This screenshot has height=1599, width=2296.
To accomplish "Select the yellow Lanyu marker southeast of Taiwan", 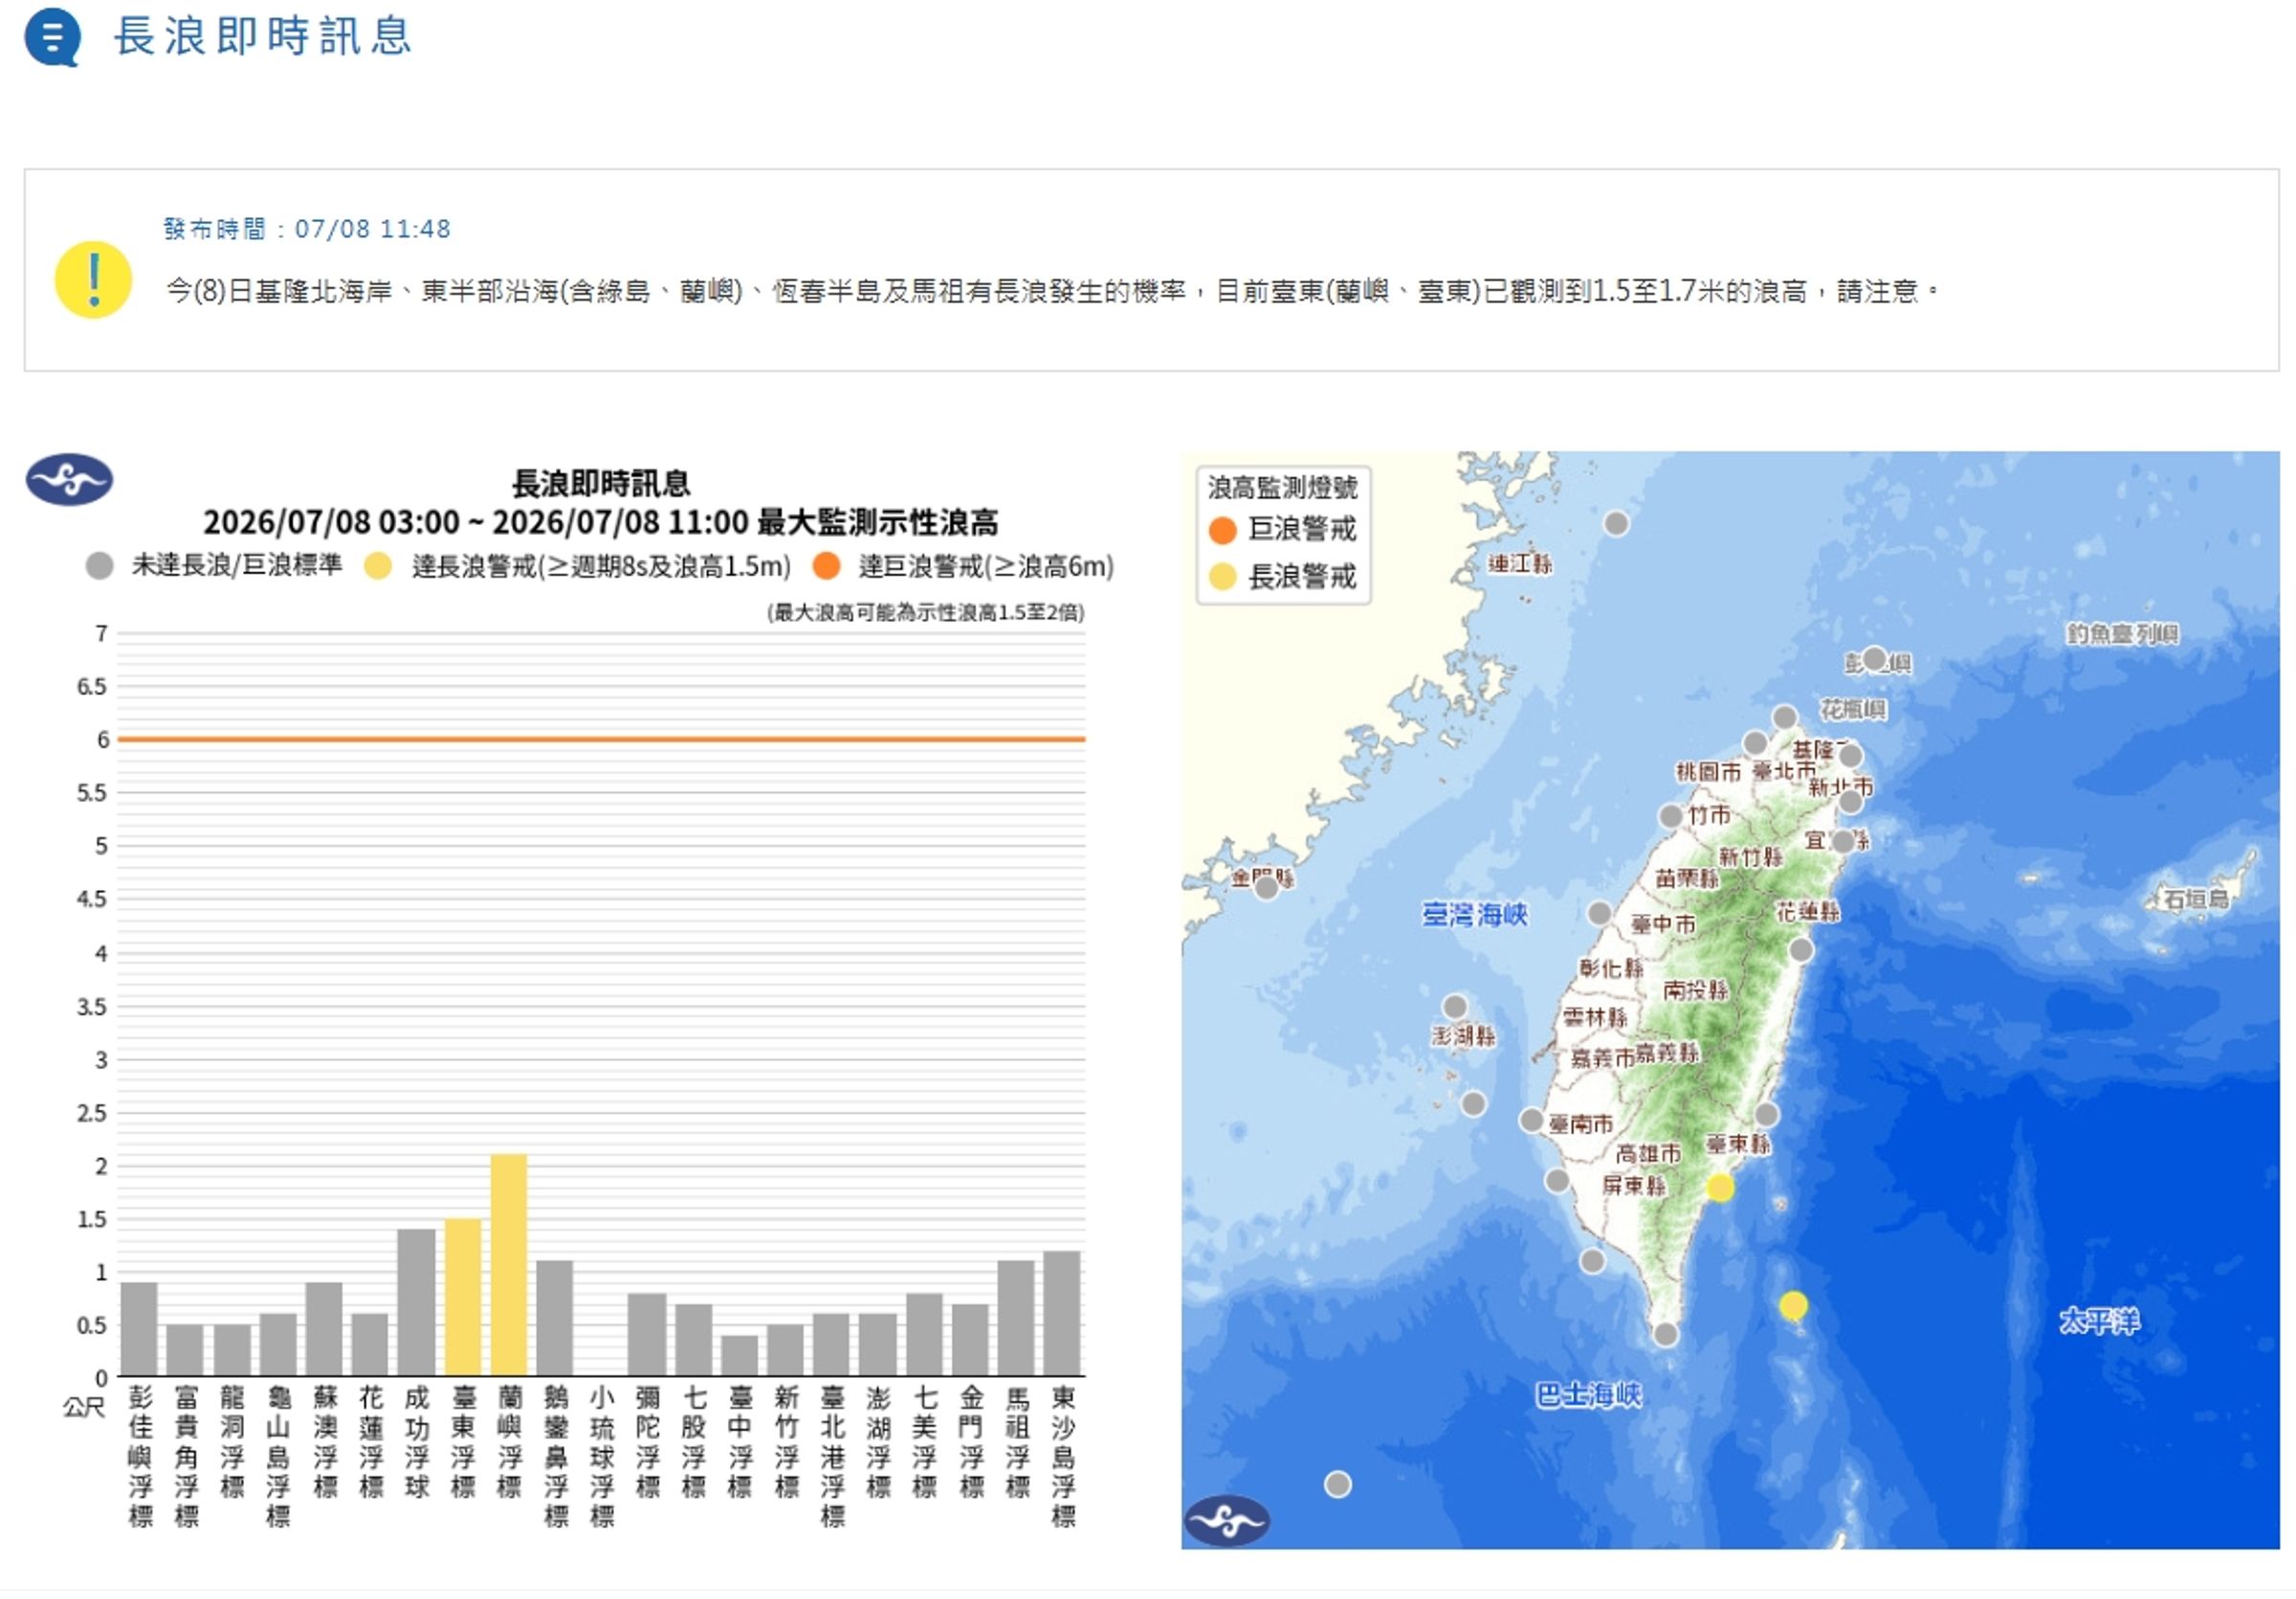I will click(1793, 1306).
